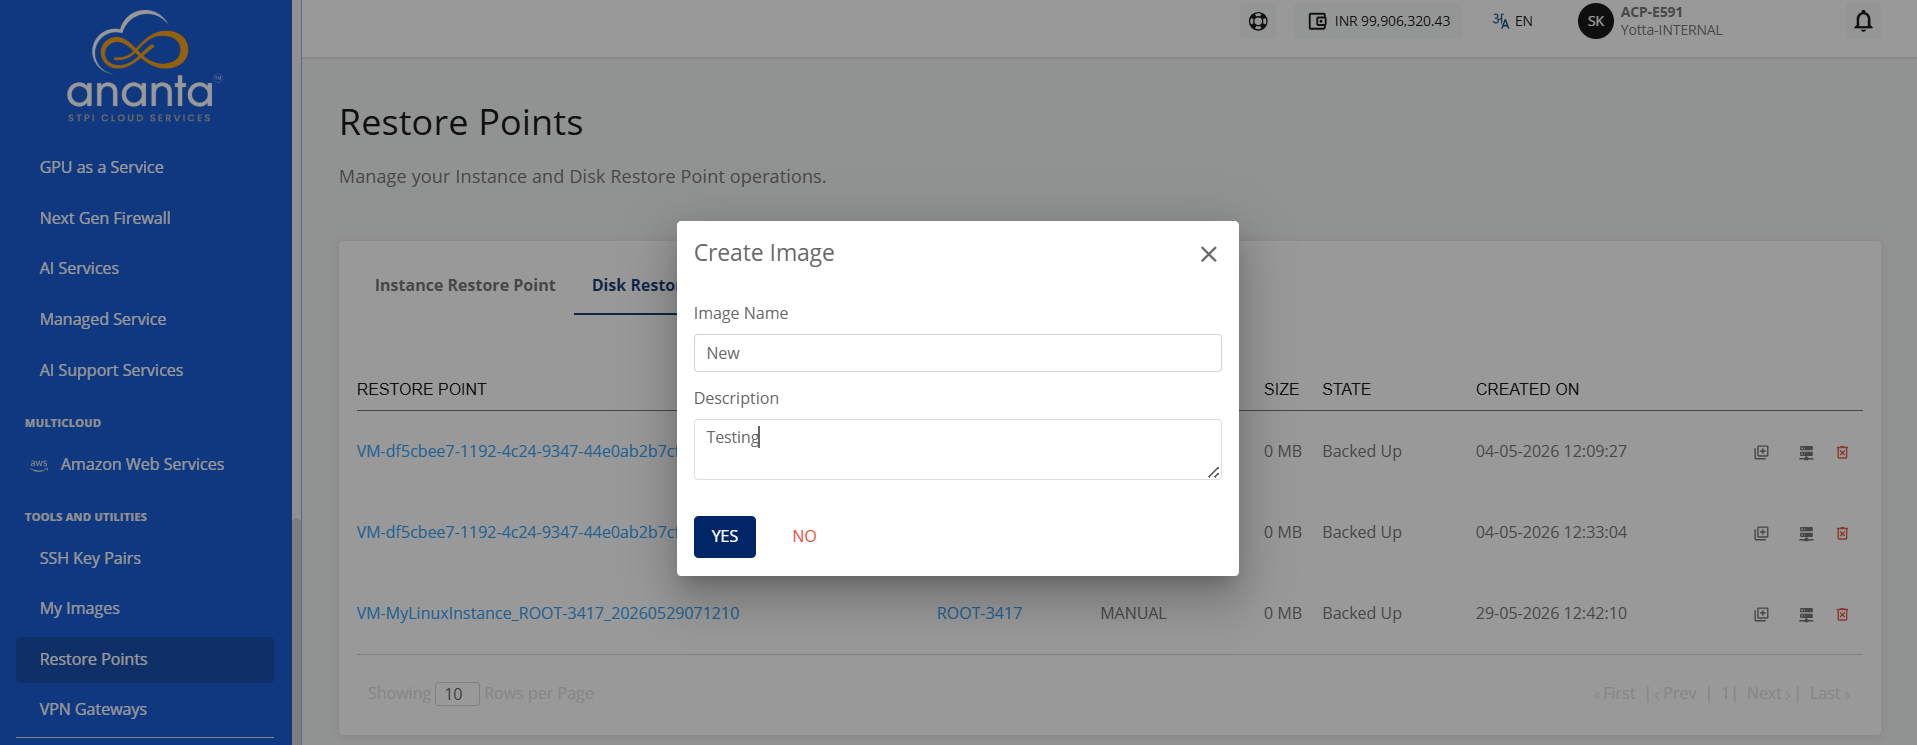Jump to the First page
1917x745 pixels.
click(x=1614, y=694)
